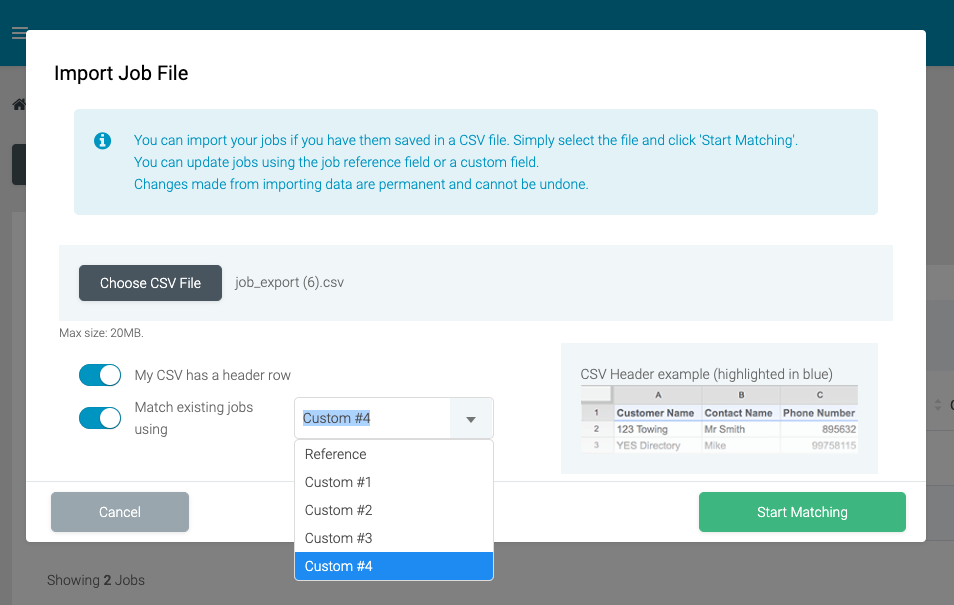Screen dimensions: 954x605
Task: Disable the CSV header row switch
Action: click(x=100, y=375)
